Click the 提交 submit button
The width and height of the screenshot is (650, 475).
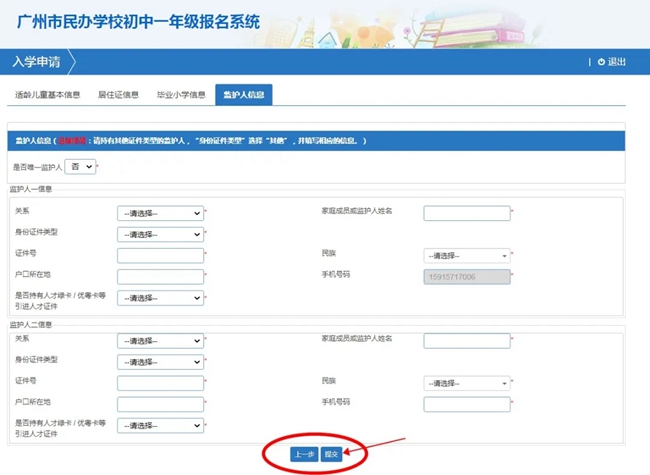coord(331,454)
